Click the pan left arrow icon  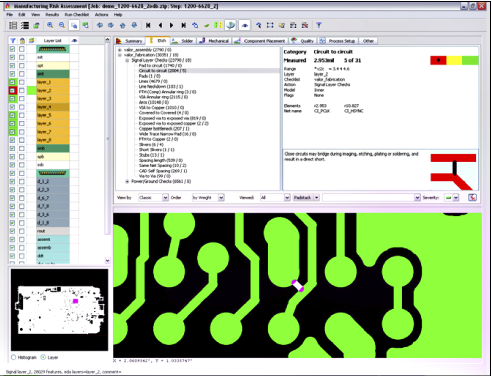coord(99,25)
